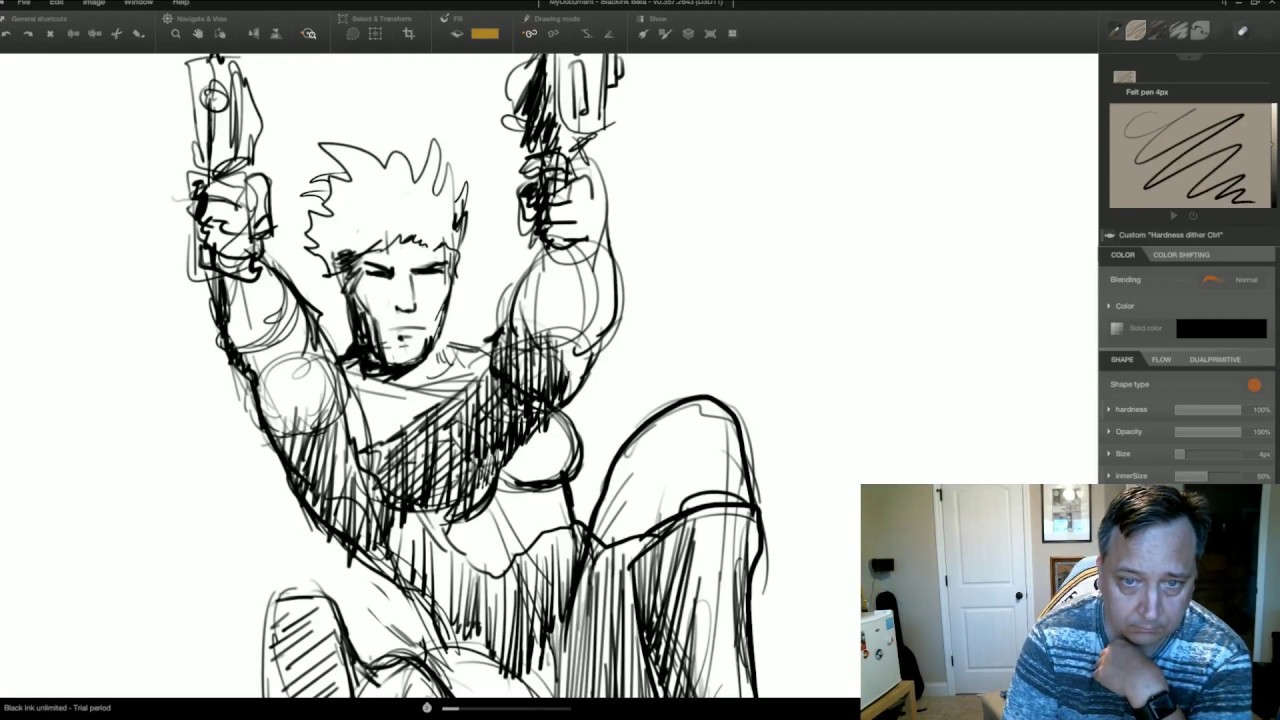Open the Edit menu

57,3
